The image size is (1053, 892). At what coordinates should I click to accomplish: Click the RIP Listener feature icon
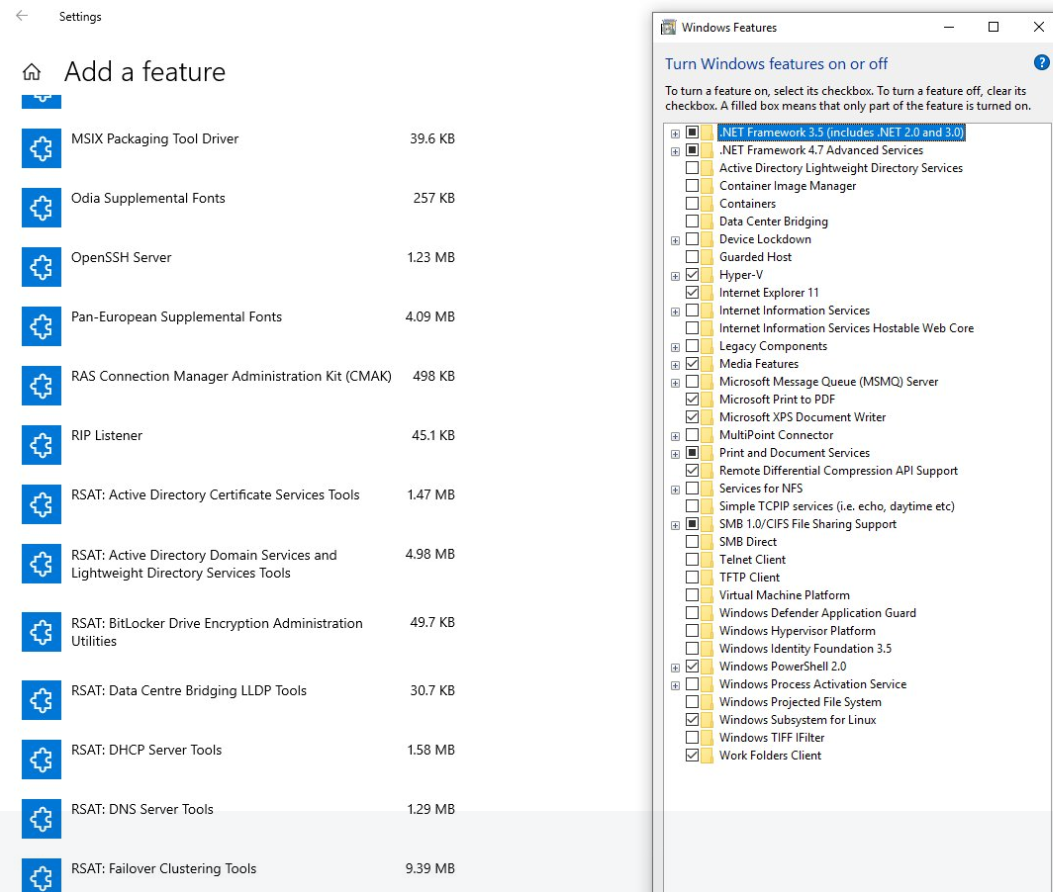point(41,445)
